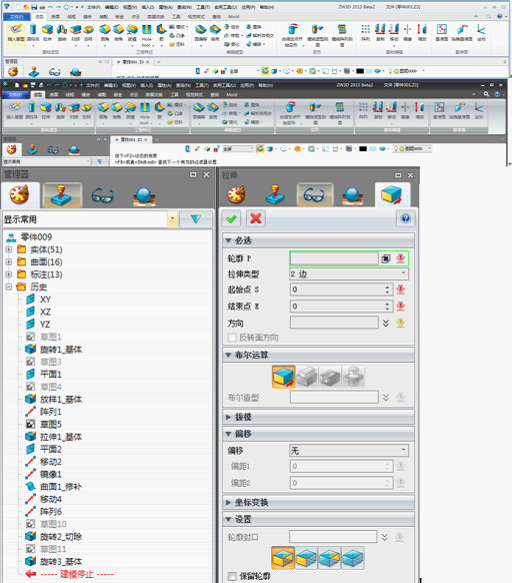Enable the 反转面方向 checkbox

pos(232,338)
